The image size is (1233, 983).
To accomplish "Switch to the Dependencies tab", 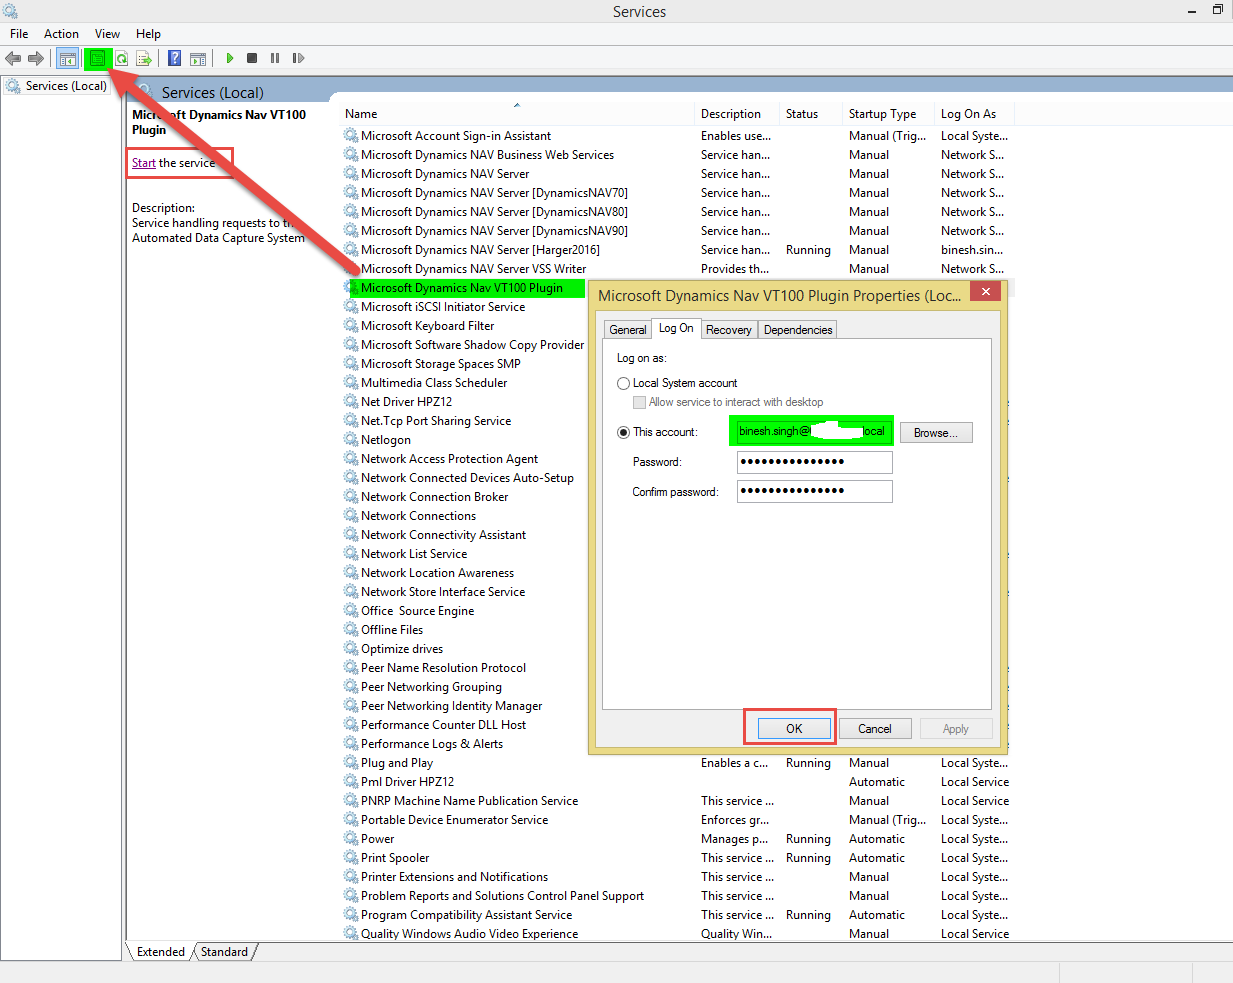I will 797,329.
